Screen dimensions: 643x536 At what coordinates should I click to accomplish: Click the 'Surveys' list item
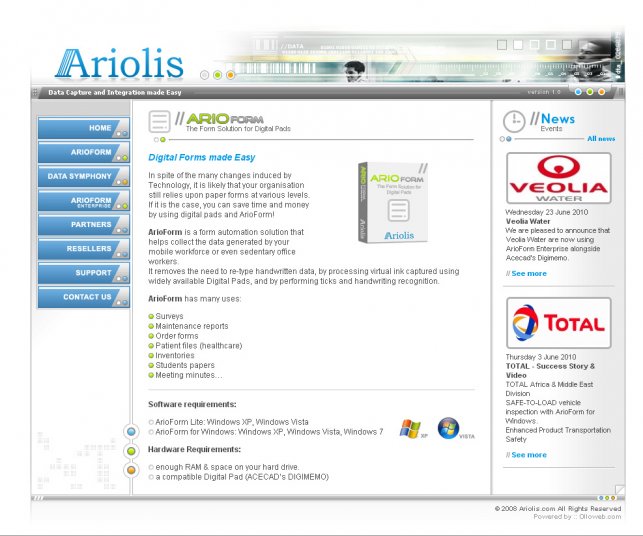point(169,316)
